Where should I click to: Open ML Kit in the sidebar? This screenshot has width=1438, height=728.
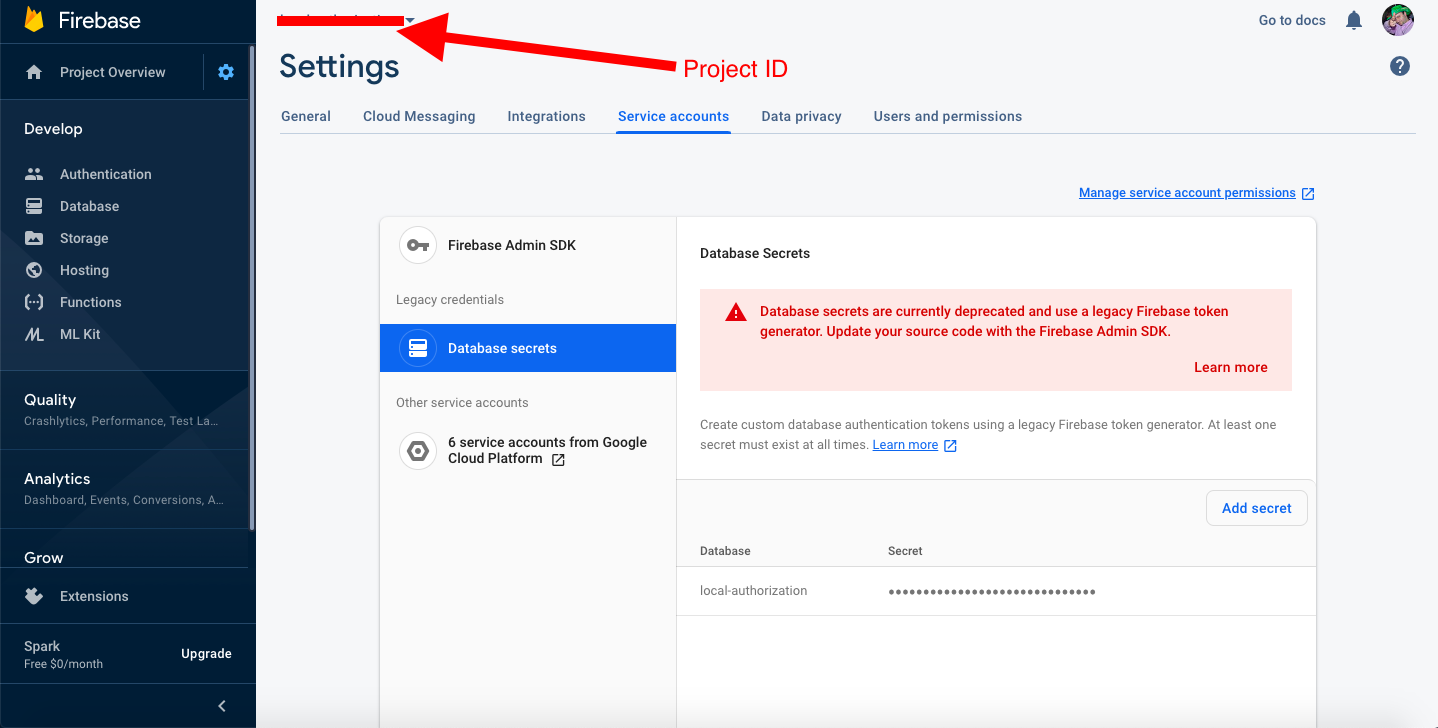pos(80,334)
